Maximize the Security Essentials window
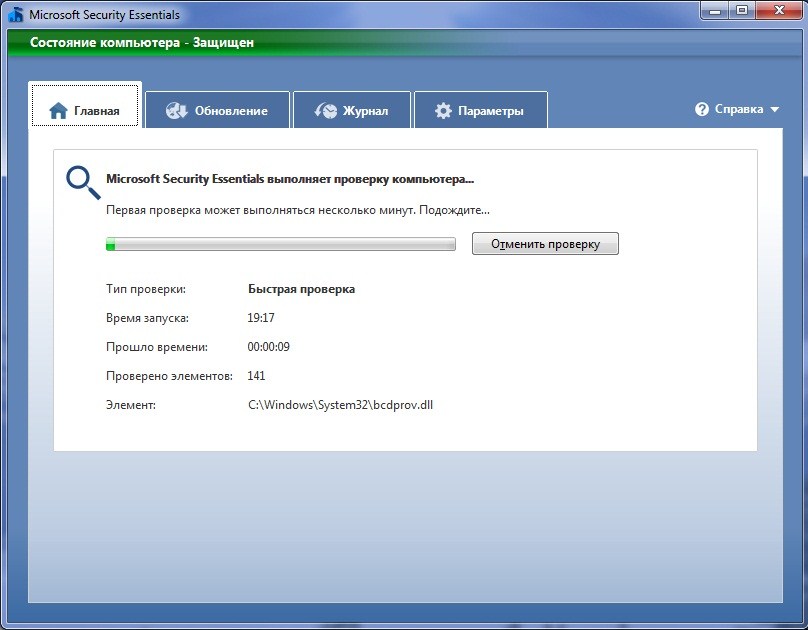Screen dimensions: 808x630 pyautogui.click(x=742, y=10)
